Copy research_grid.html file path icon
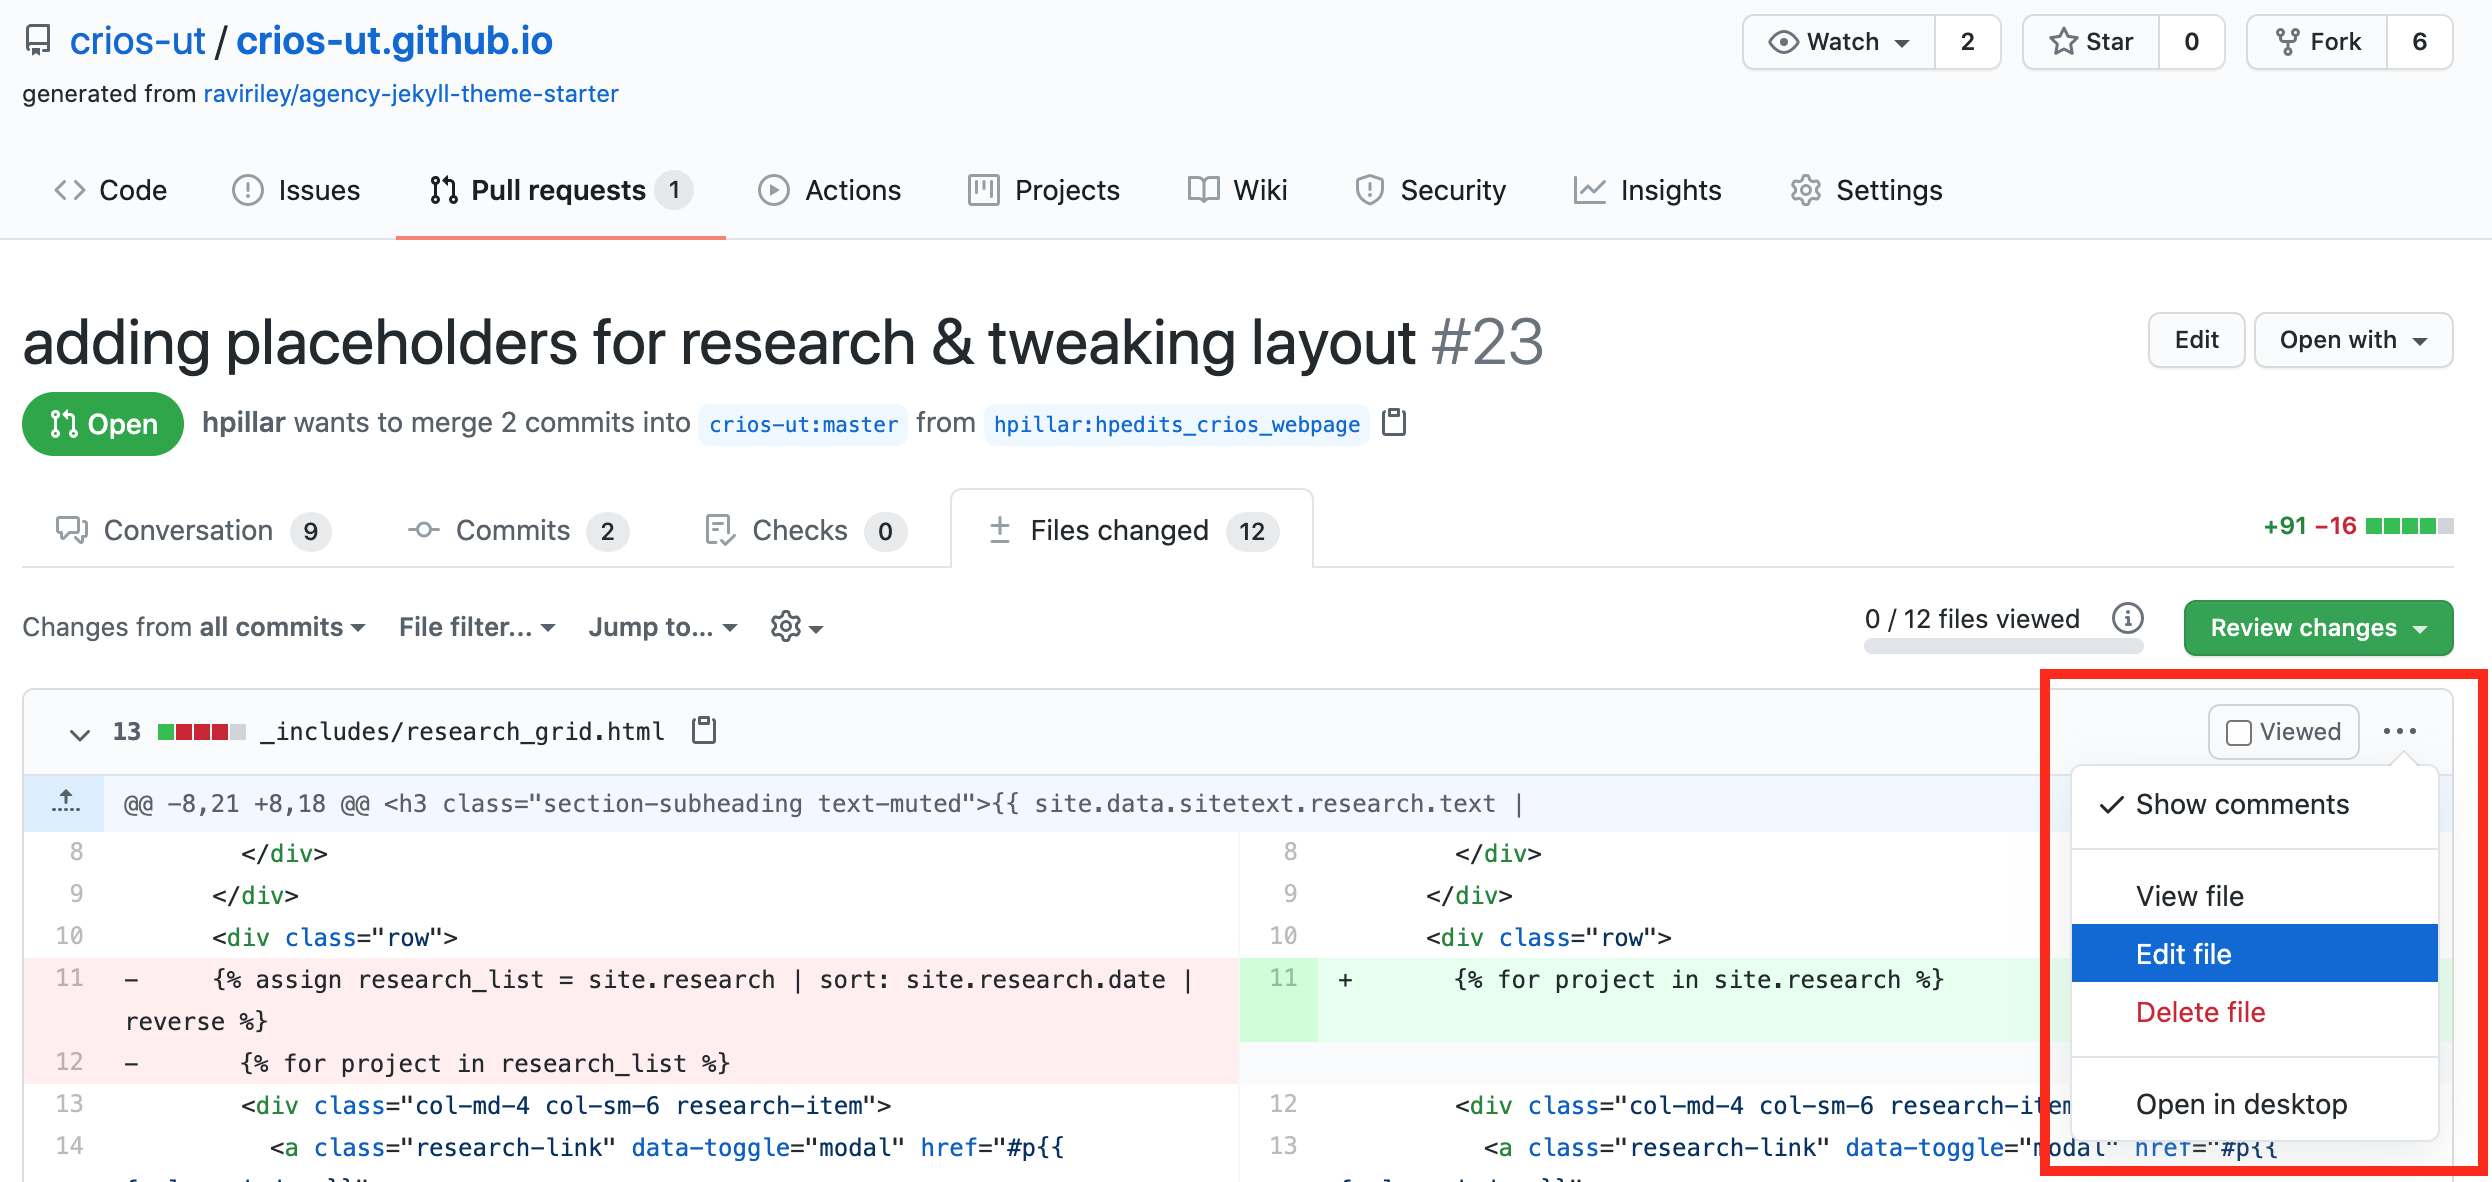Screen dimensions: 2492x1182 (704, 731)
